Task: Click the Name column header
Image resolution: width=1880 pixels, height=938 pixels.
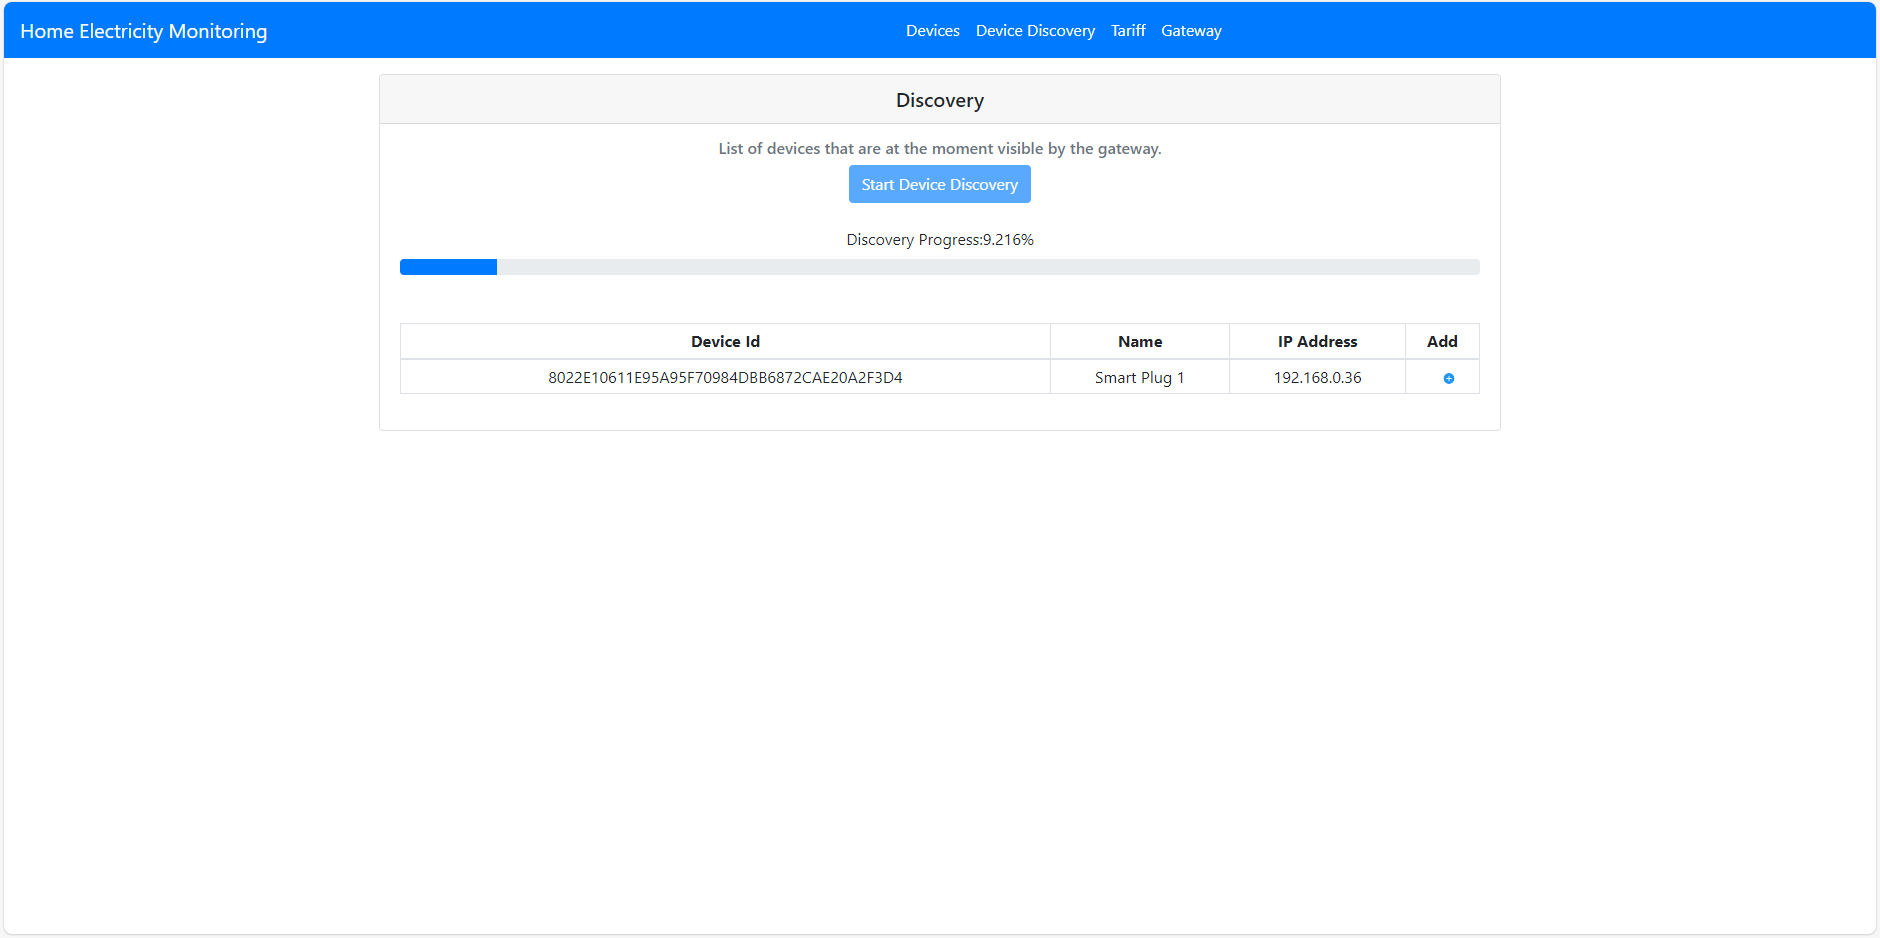Action: coord(1139,341)
